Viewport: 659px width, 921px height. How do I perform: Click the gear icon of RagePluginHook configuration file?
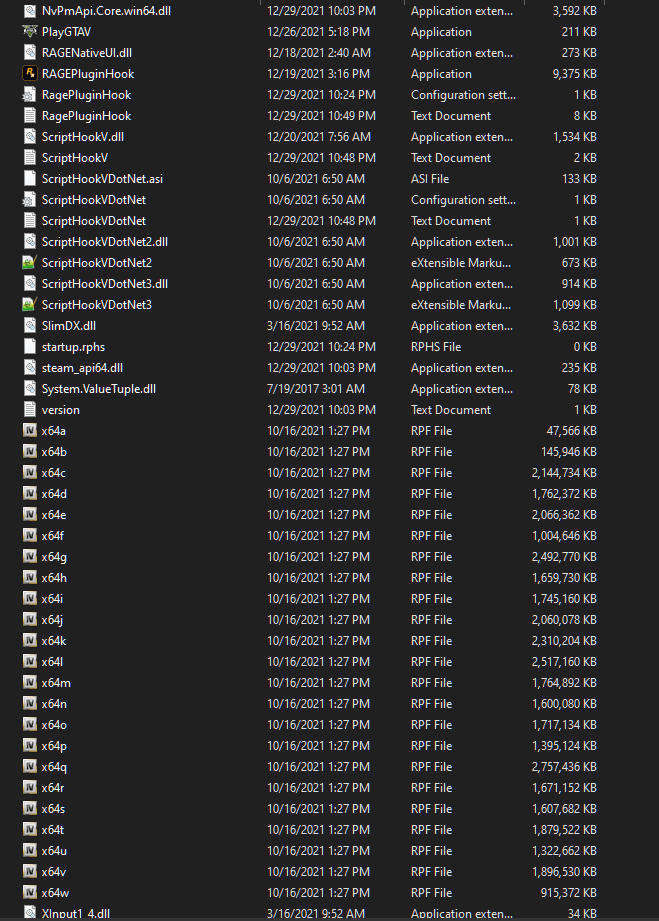pos(29,95)
